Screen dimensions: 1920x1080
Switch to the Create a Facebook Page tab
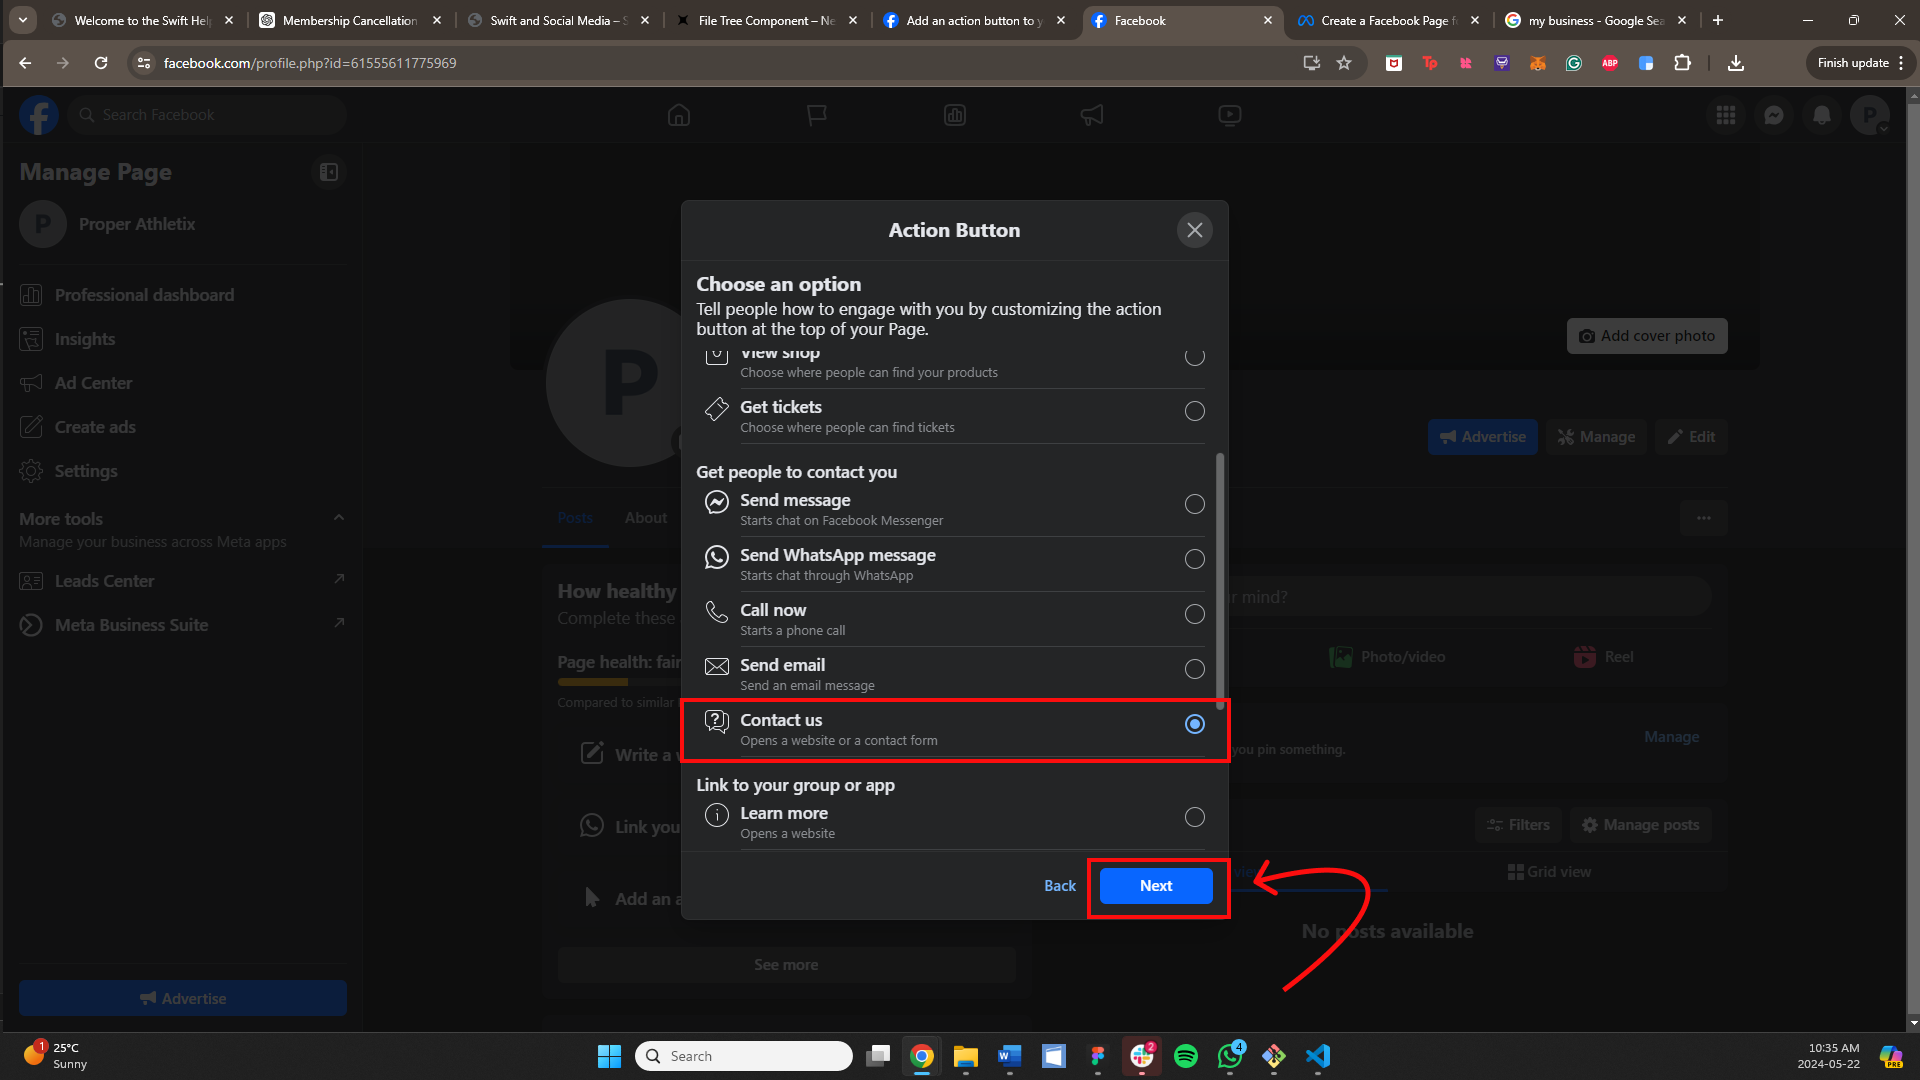[x=1385, y=20]
